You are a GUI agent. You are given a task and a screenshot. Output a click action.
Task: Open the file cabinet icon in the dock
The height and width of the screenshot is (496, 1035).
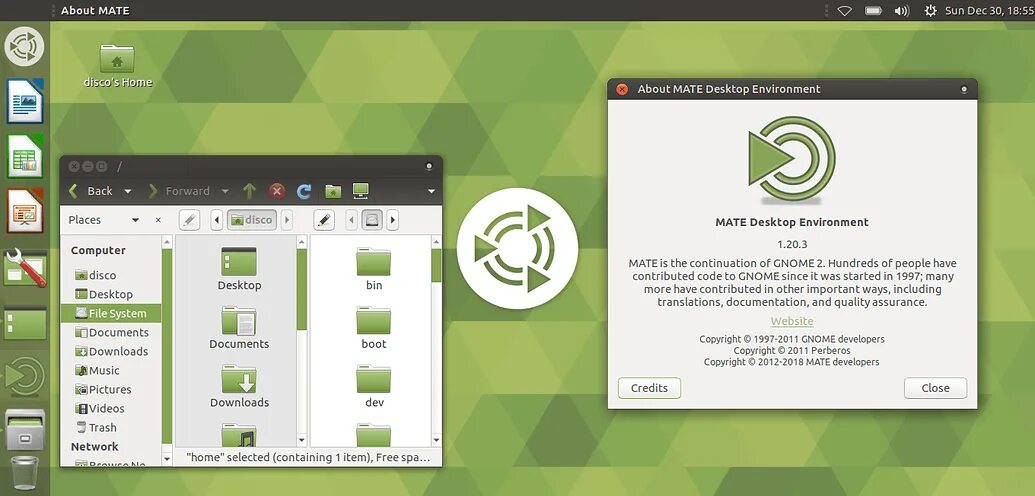click(25, 430)
